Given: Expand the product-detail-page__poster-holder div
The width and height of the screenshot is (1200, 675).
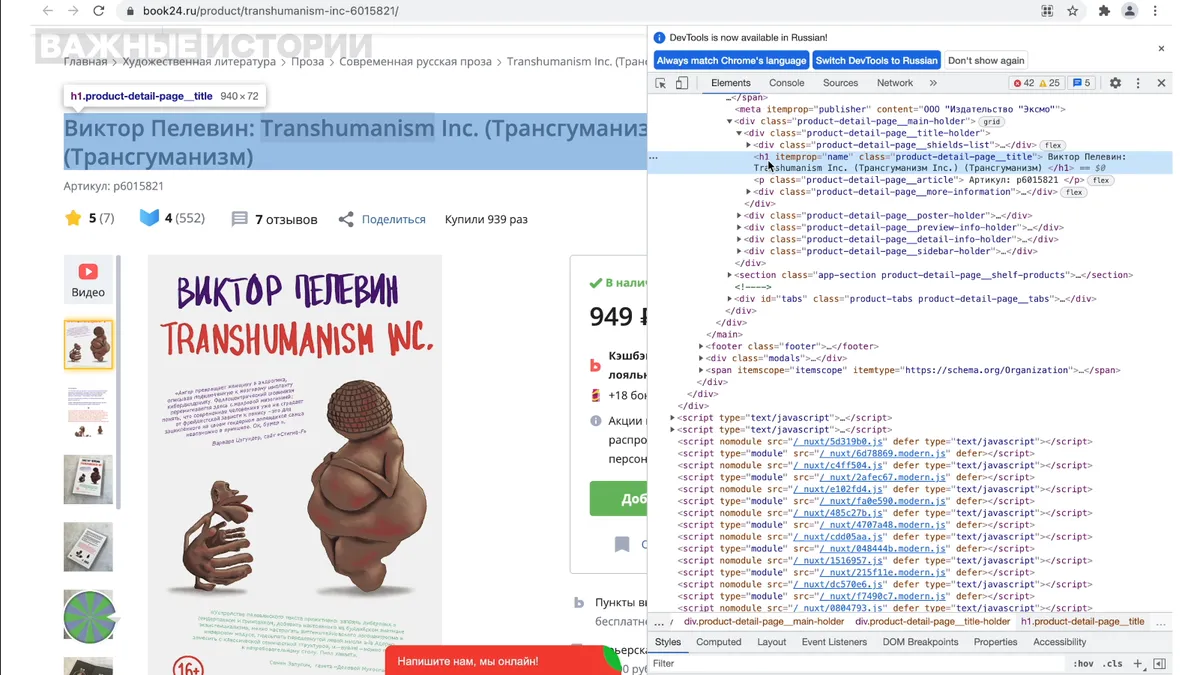Looking at the screenshot, I should pyautogui.click(x=739, y=216).
